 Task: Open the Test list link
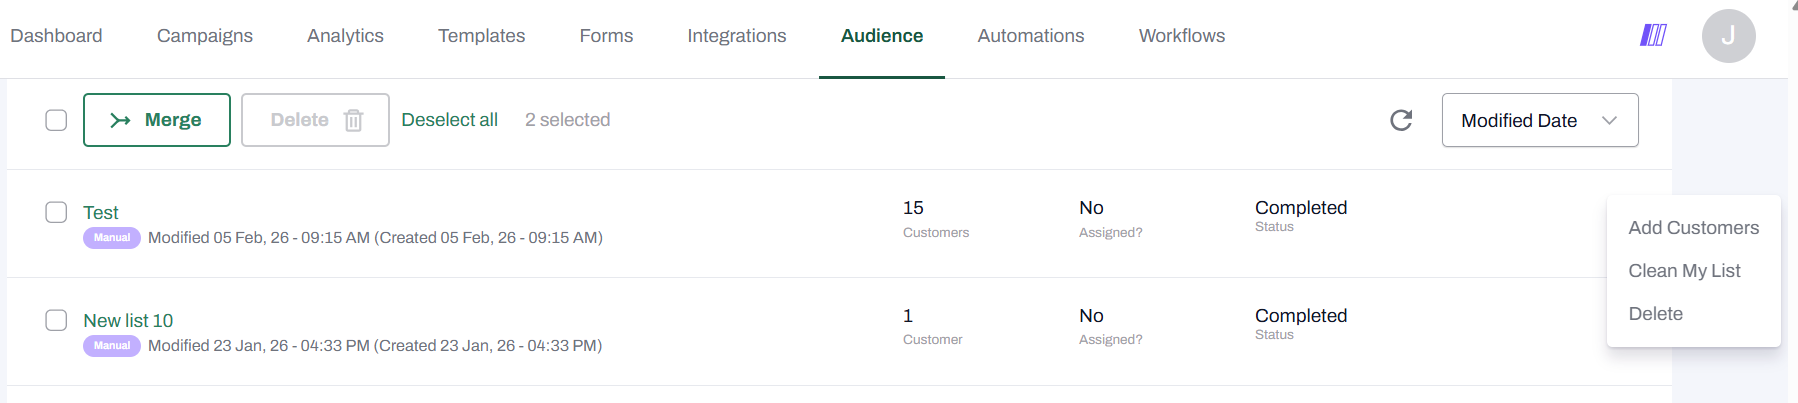click(x=101, y=213)
